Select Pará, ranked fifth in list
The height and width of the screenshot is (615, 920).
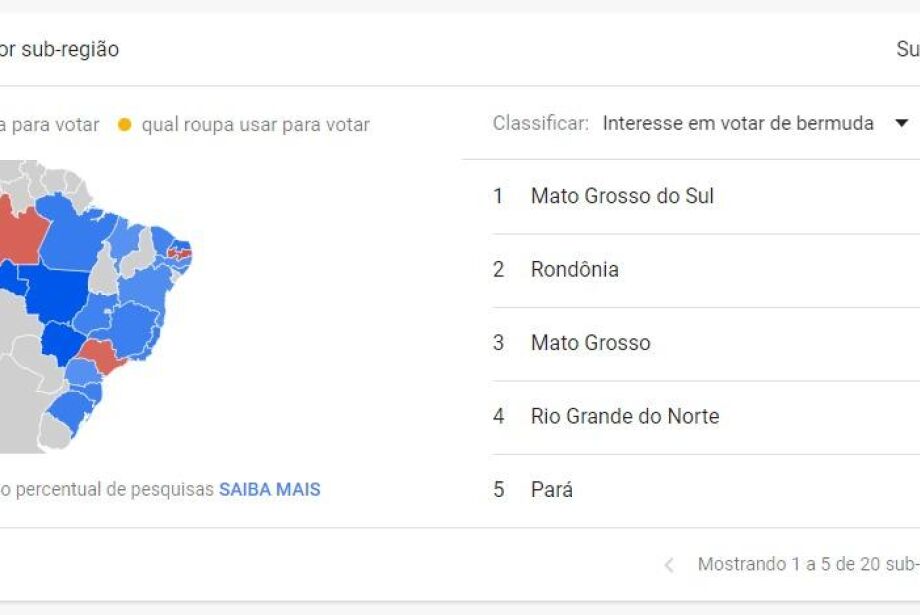point(551,490)
